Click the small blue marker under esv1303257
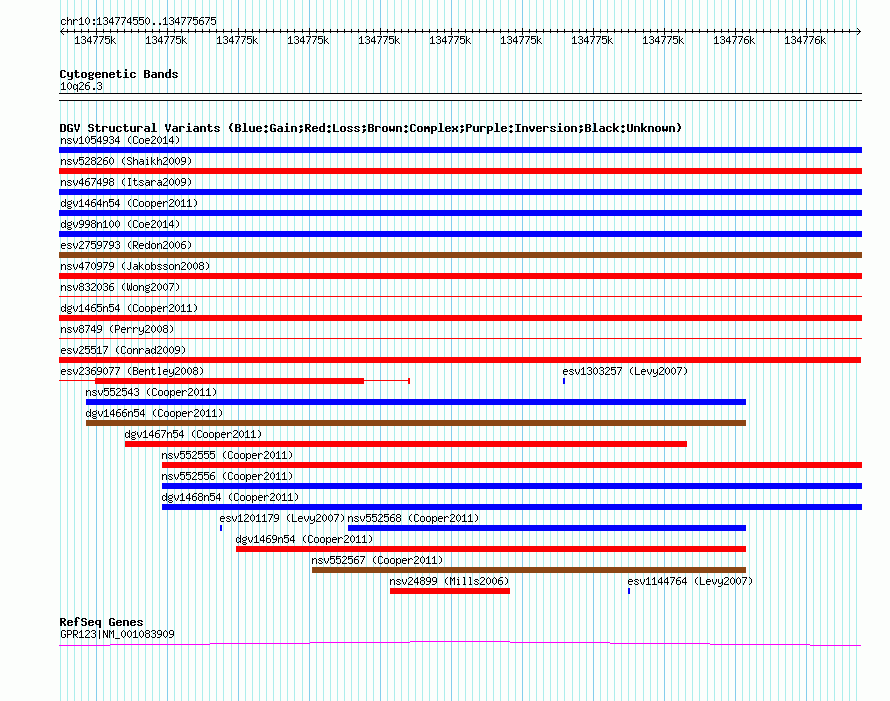This screenshot has height=701, width=890. [564, 381]
